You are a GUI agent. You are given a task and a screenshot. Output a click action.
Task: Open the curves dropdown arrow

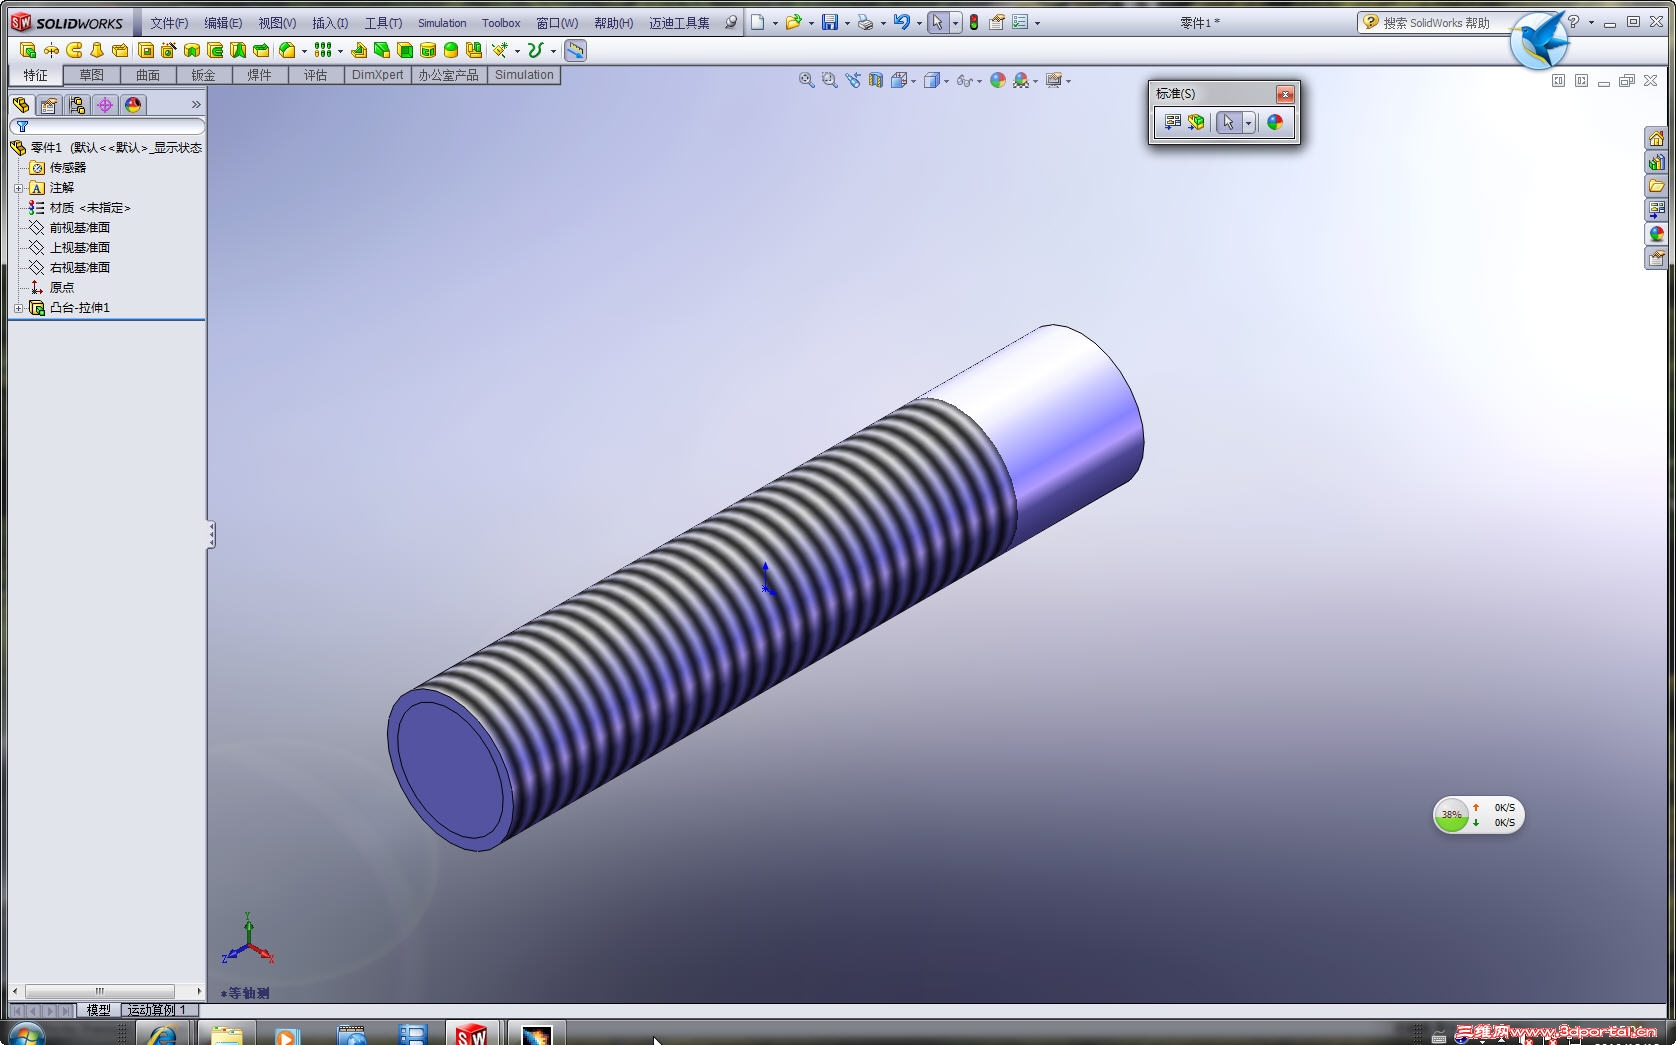(553, 51)
